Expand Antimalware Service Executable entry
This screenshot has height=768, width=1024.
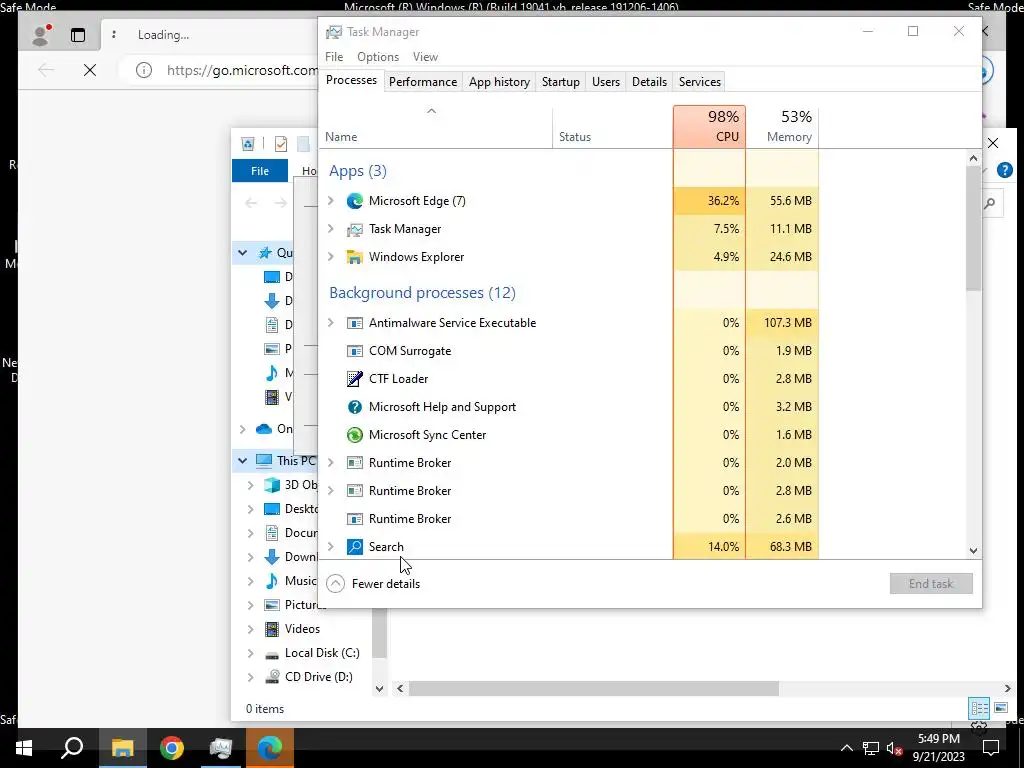(x=330, y=323)
